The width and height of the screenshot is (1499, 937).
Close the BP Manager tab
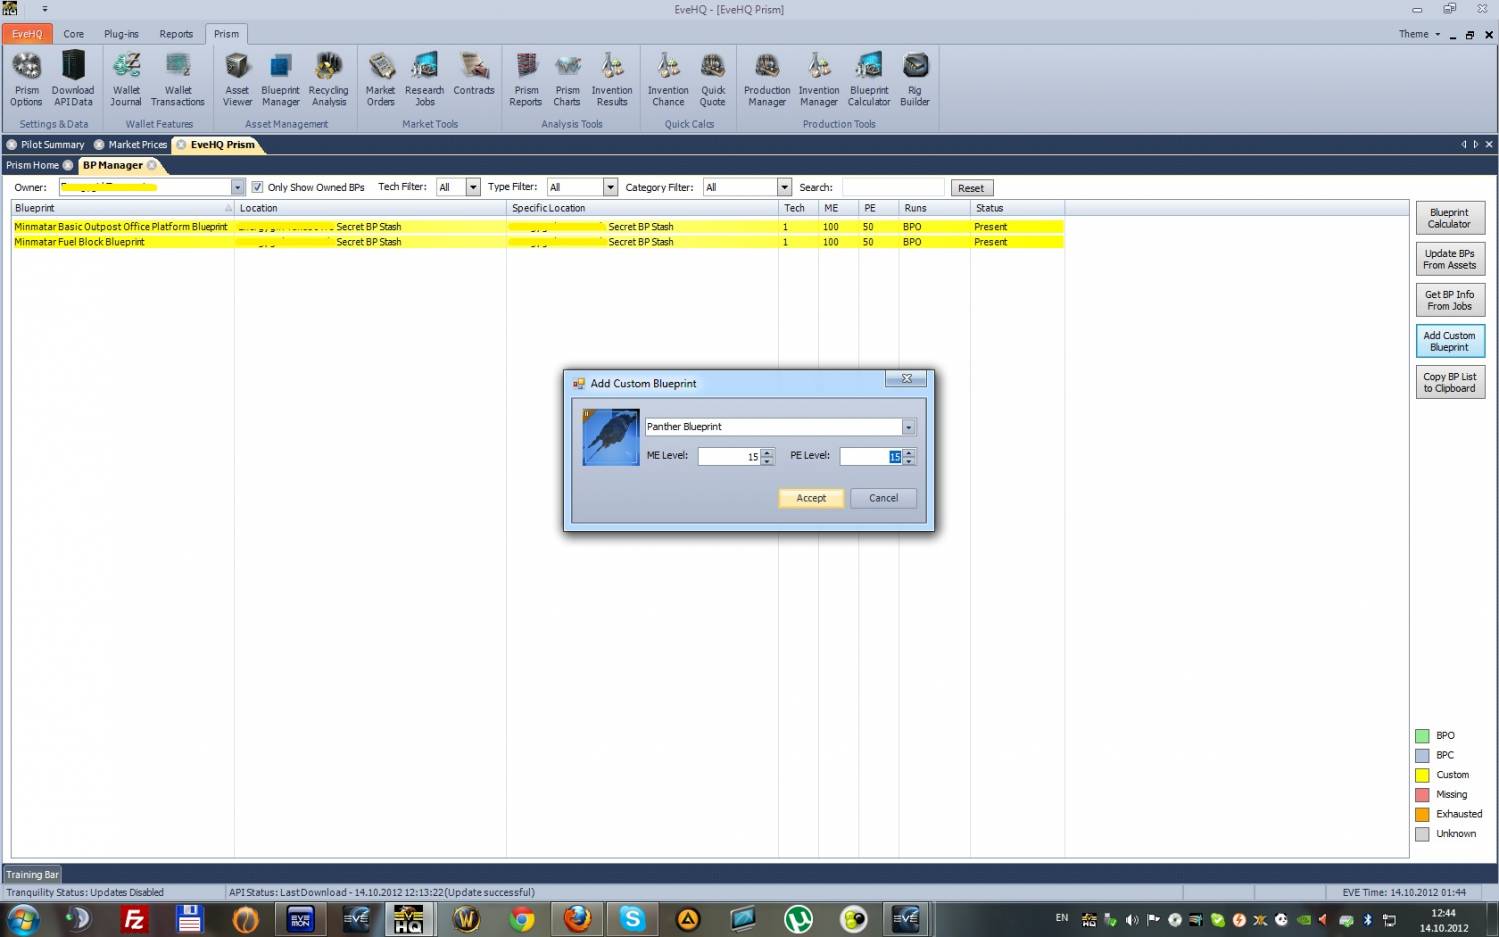click(x=152, y=165)
